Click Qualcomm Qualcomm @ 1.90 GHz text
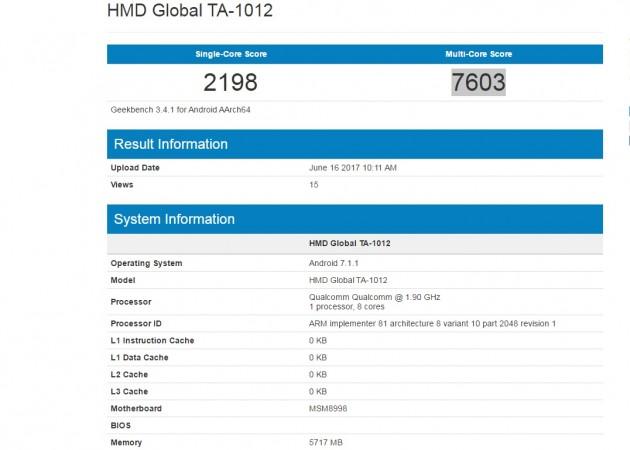This screenshot has width=630, height=450. point(374,297)
